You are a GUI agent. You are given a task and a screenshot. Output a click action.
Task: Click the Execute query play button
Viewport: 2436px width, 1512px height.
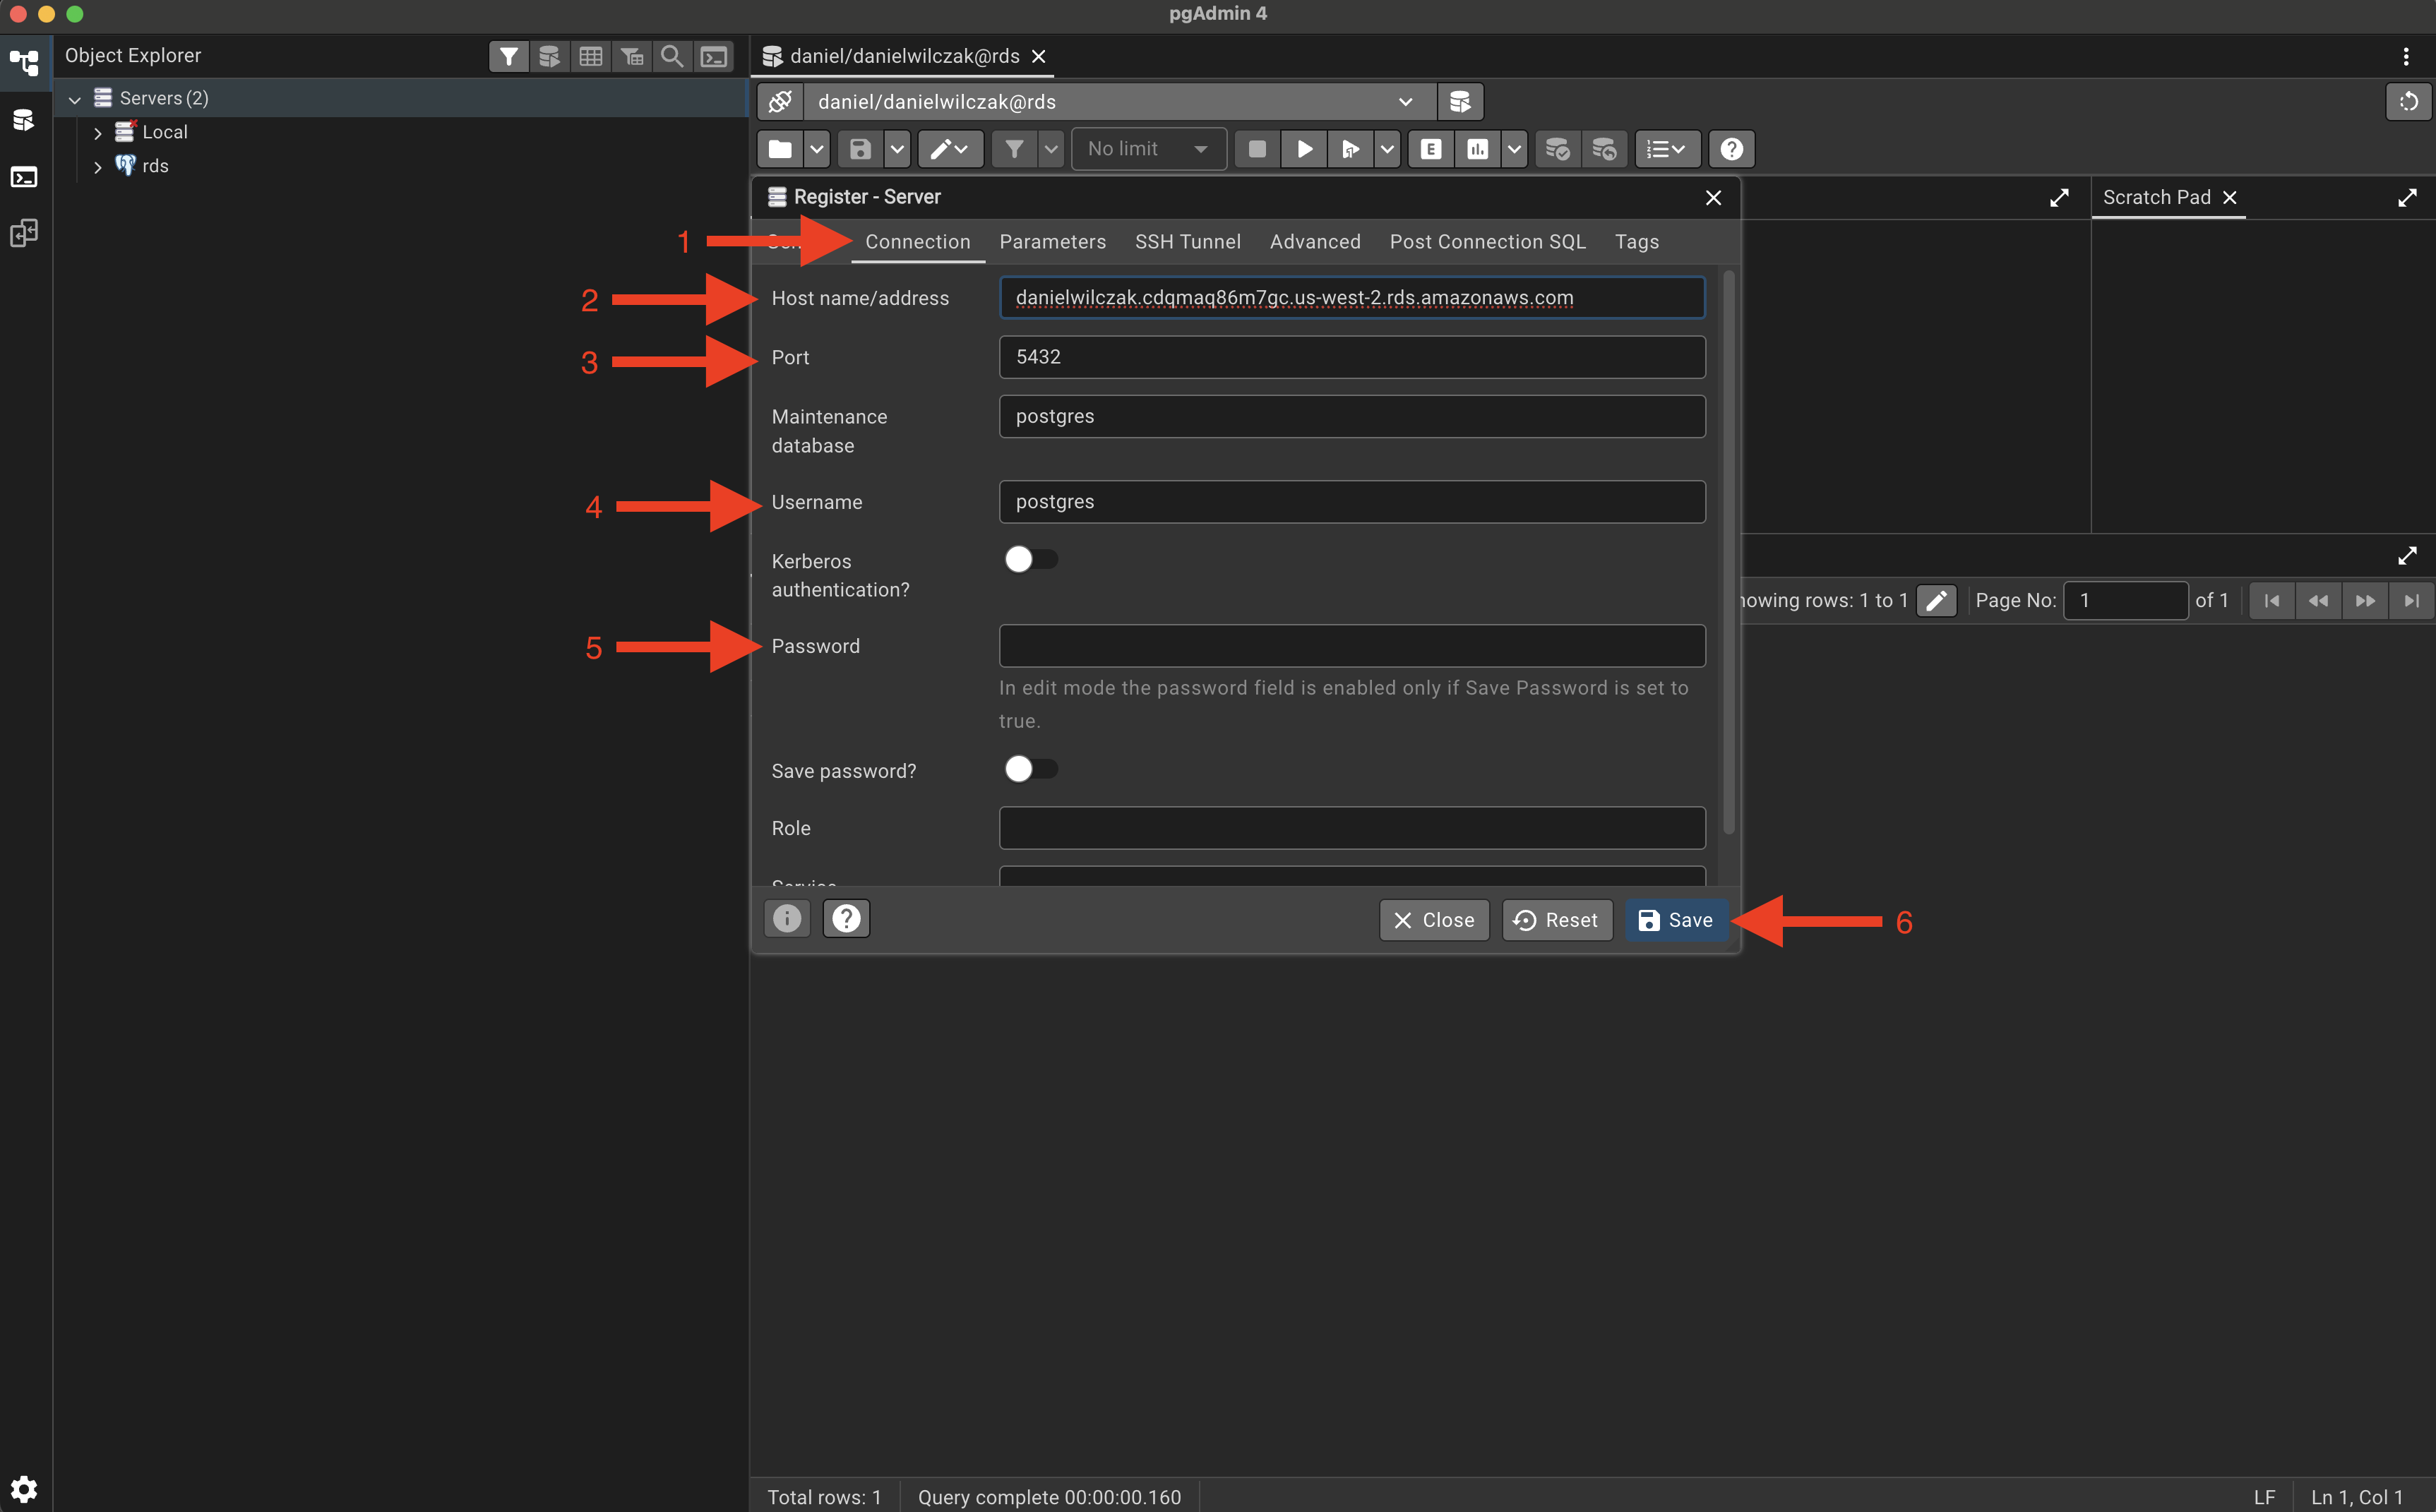click(1304, 149)
